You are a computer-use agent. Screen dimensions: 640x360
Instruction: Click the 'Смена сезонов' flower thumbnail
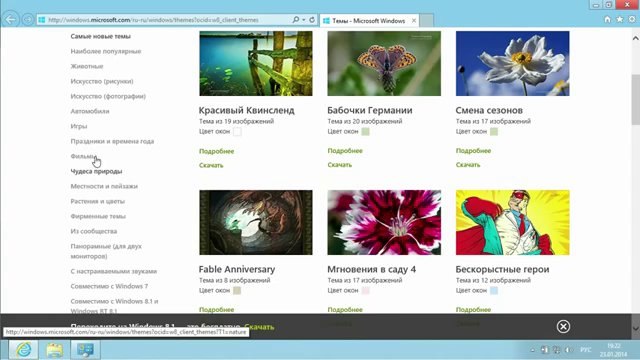click(x=513, y=63)
